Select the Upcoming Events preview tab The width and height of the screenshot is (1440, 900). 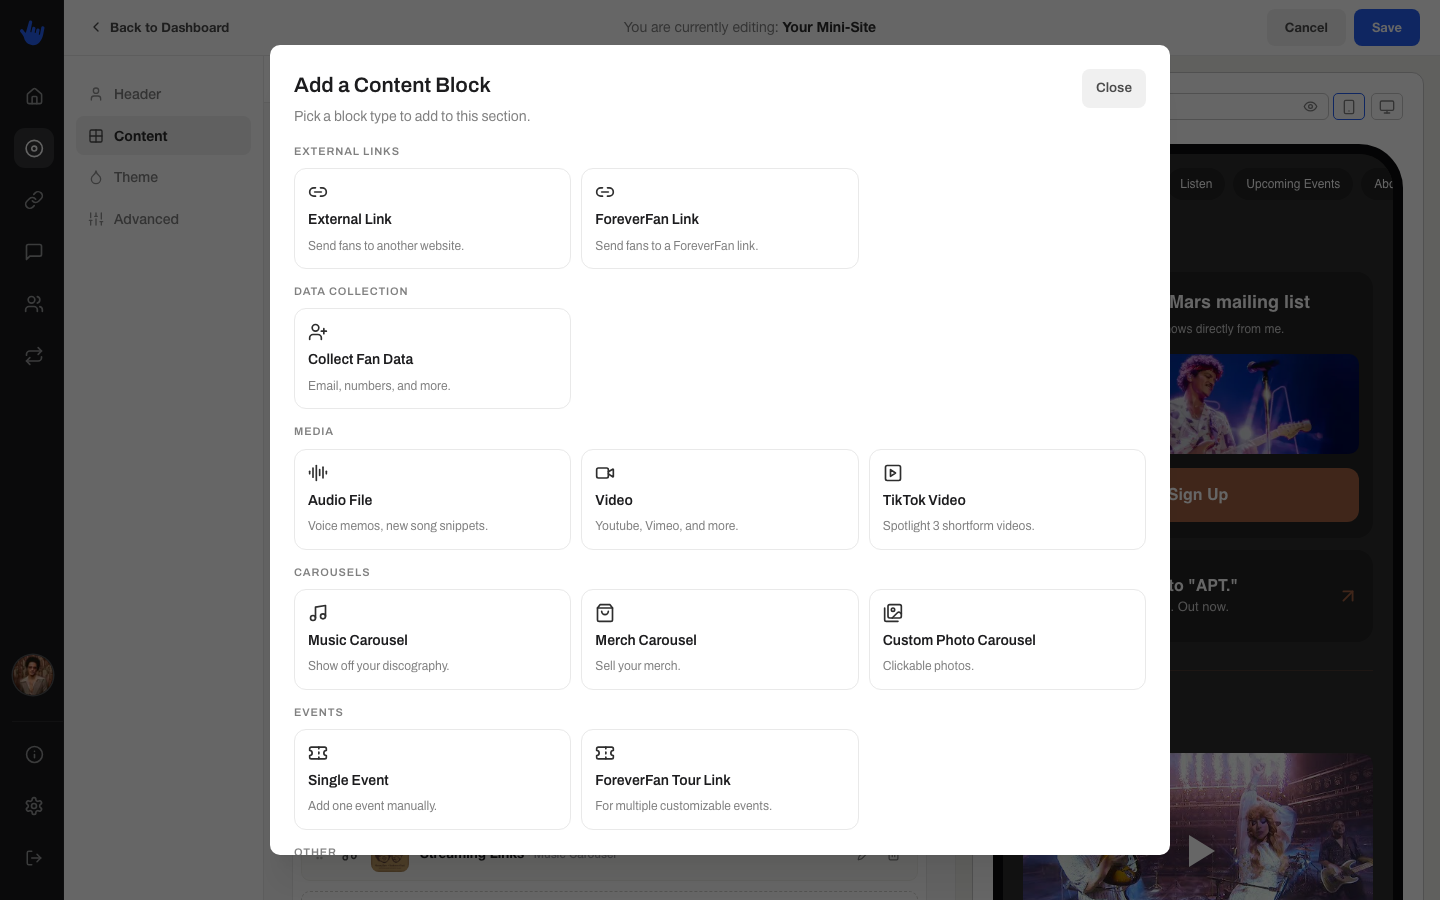pyautogui.click(x=1293, y=184)
